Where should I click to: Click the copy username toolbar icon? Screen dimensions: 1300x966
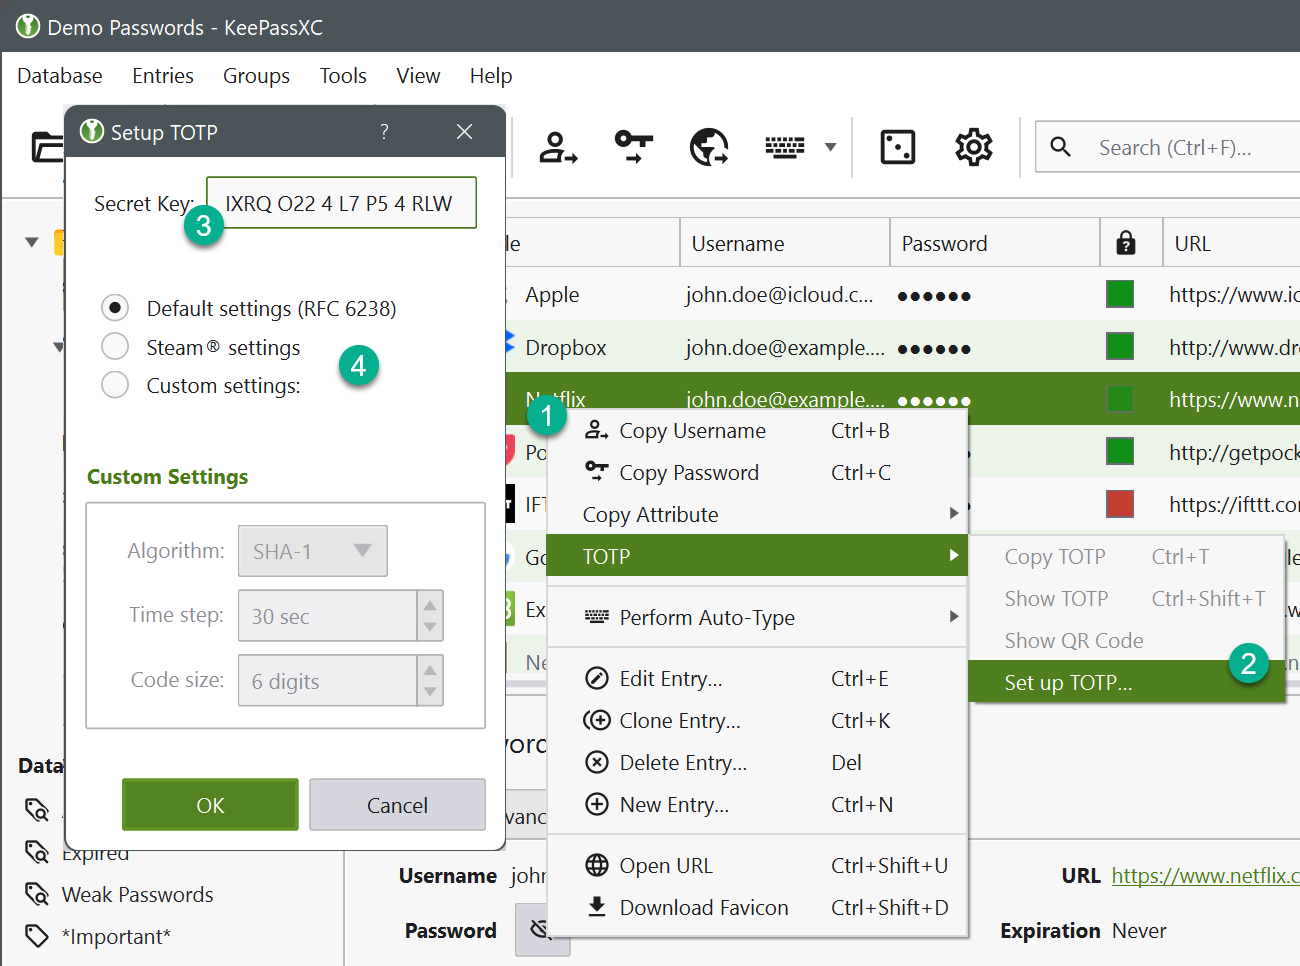pos(558,148)
